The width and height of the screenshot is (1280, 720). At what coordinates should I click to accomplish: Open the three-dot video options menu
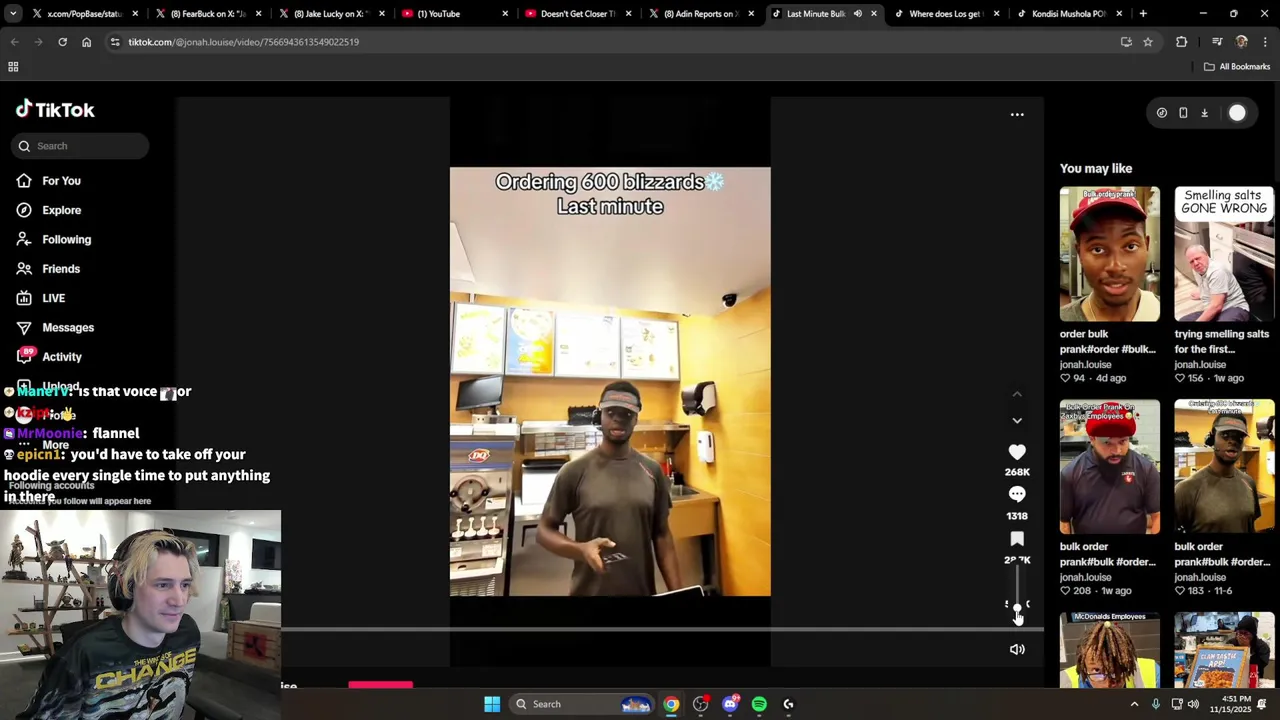(1017, 115)
